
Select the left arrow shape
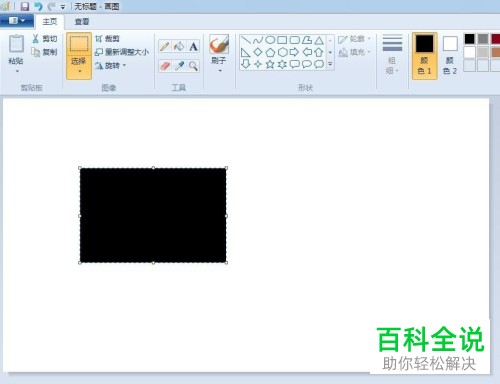pyautogui.click(x=307, y=52)
